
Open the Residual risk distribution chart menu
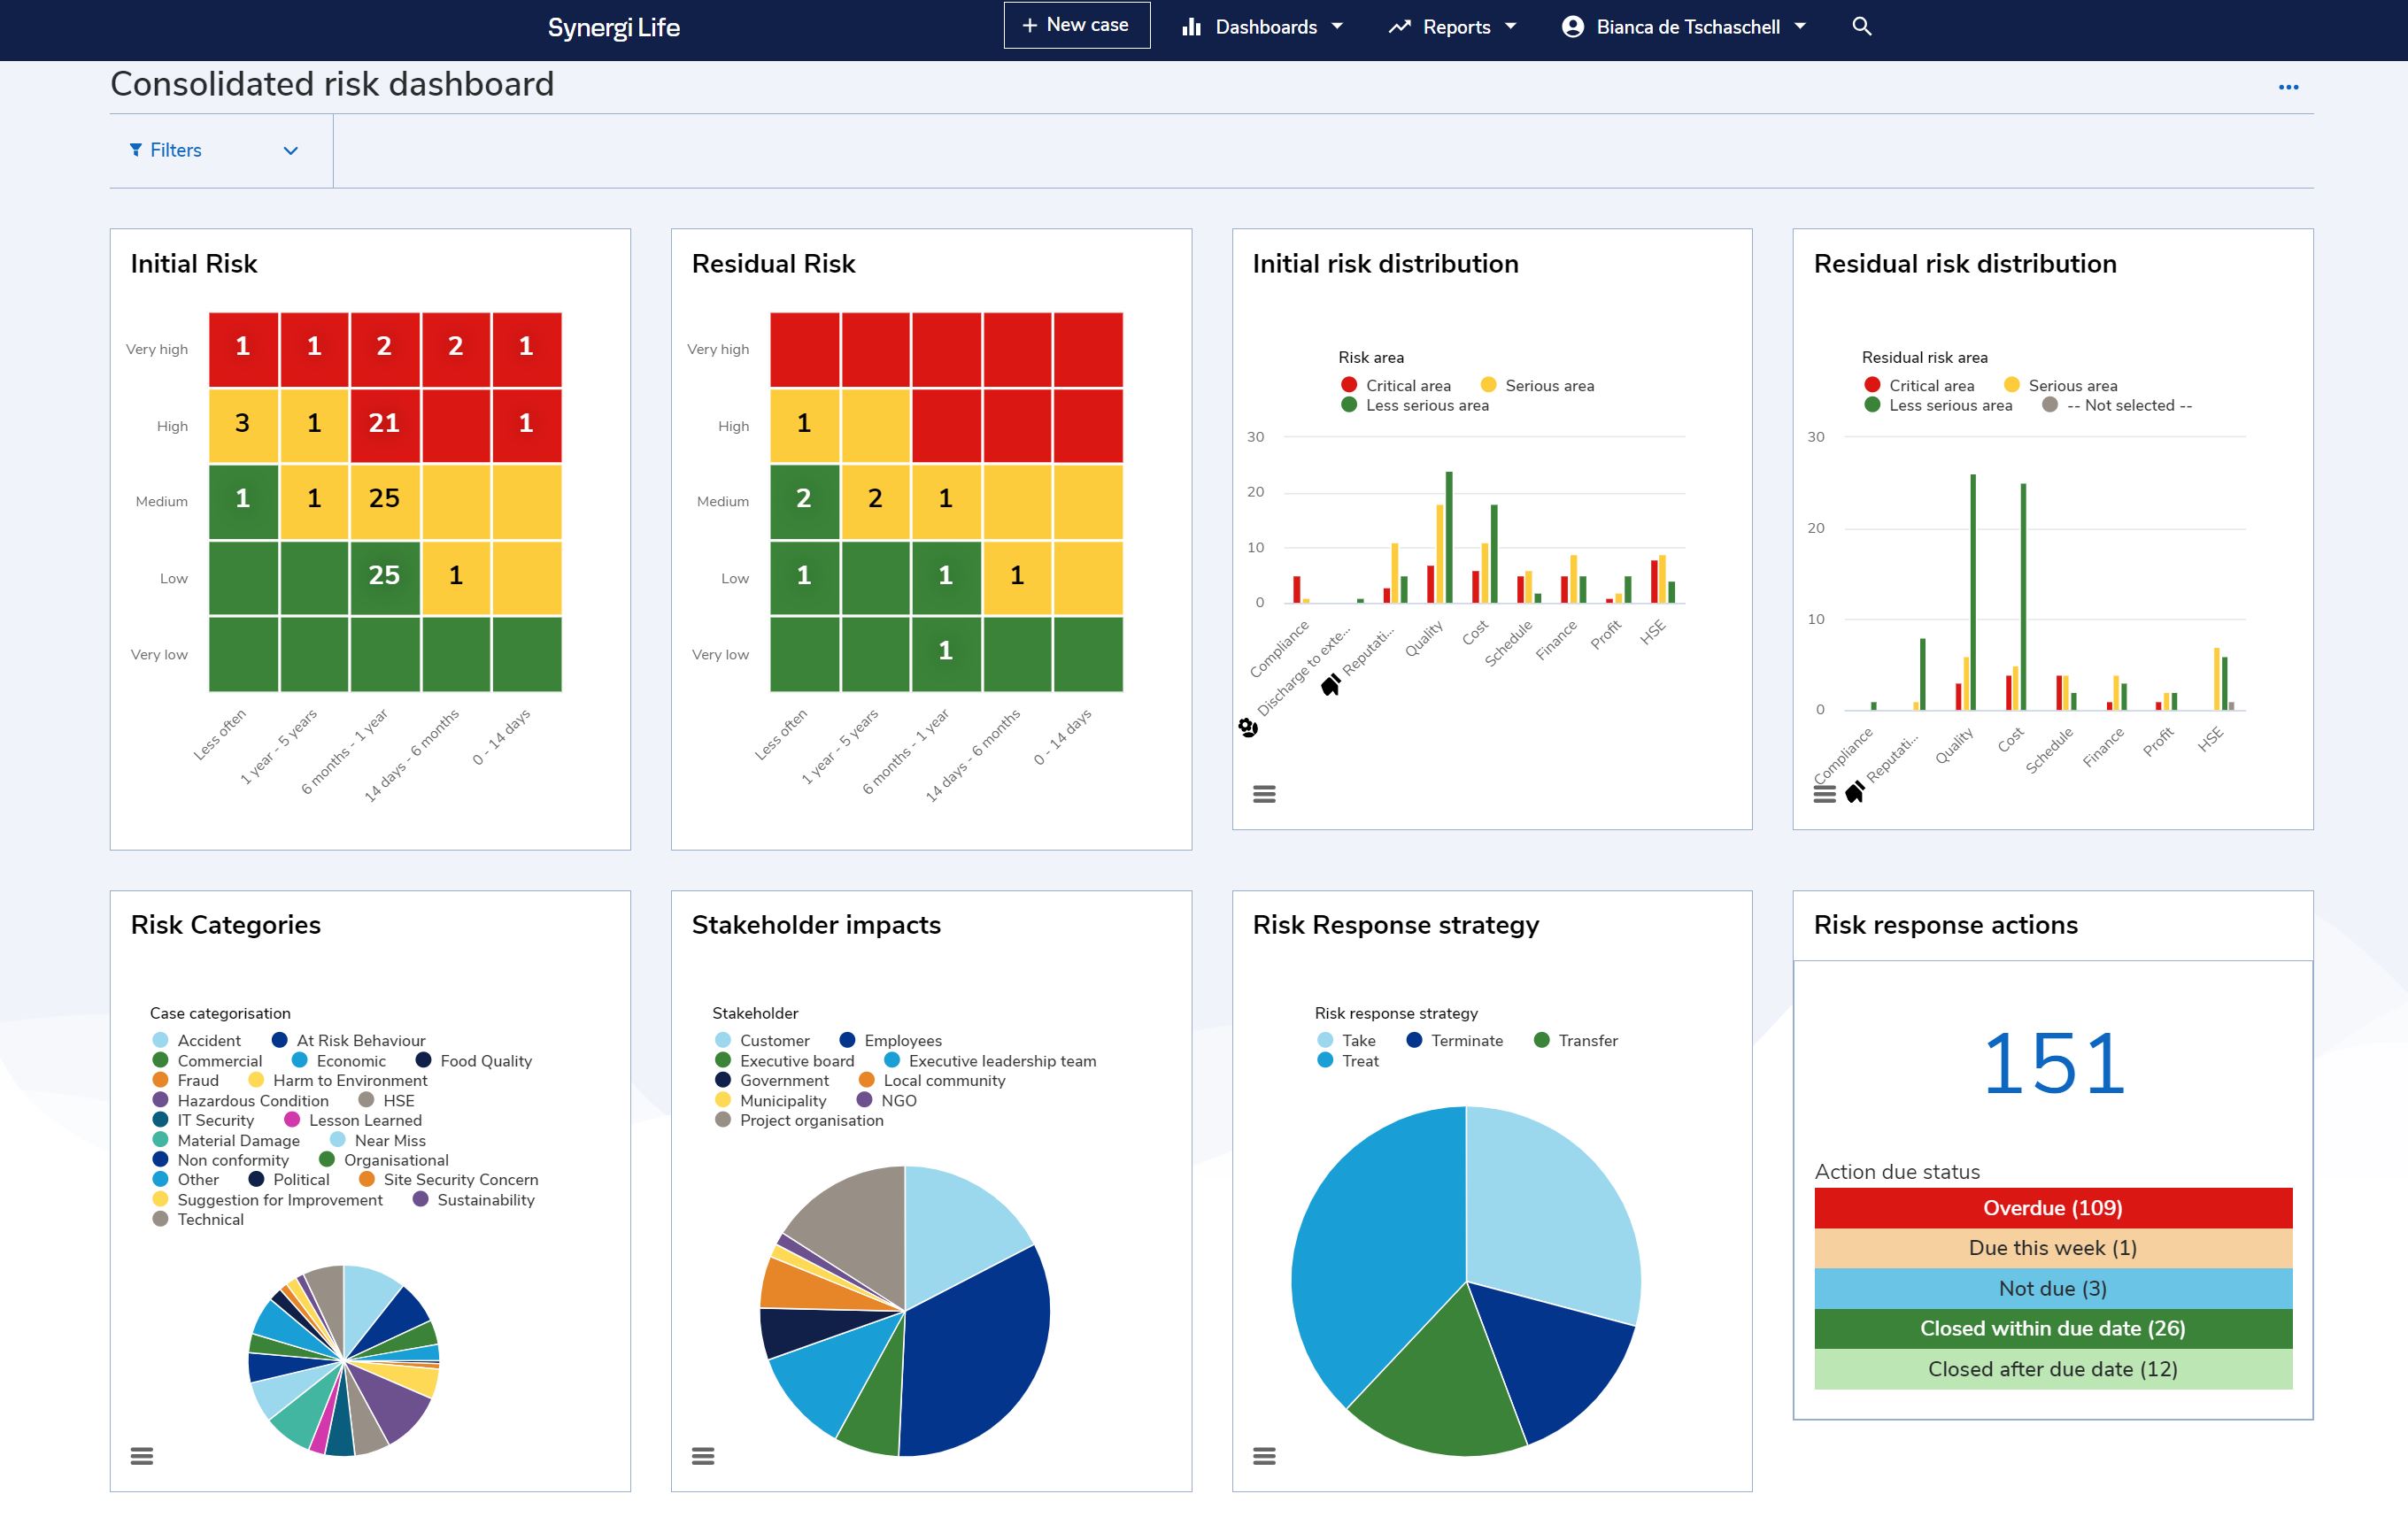point(1824,793)
